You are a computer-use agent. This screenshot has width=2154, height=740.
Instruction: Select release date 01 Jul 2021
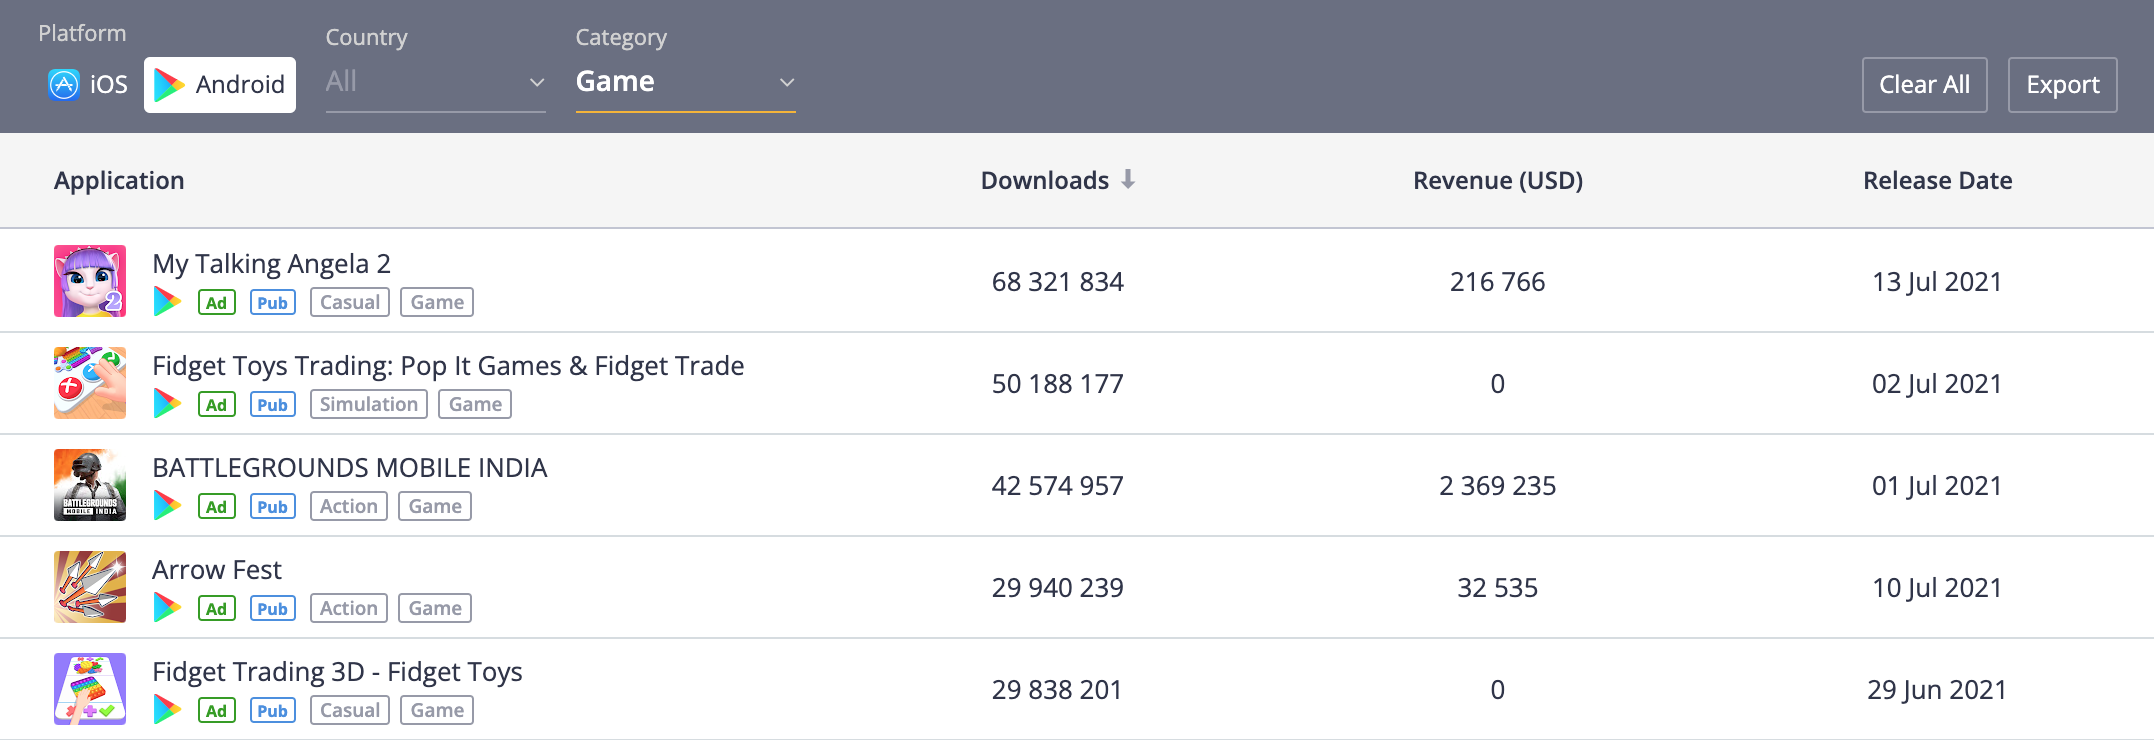[x=1937, y=486]
